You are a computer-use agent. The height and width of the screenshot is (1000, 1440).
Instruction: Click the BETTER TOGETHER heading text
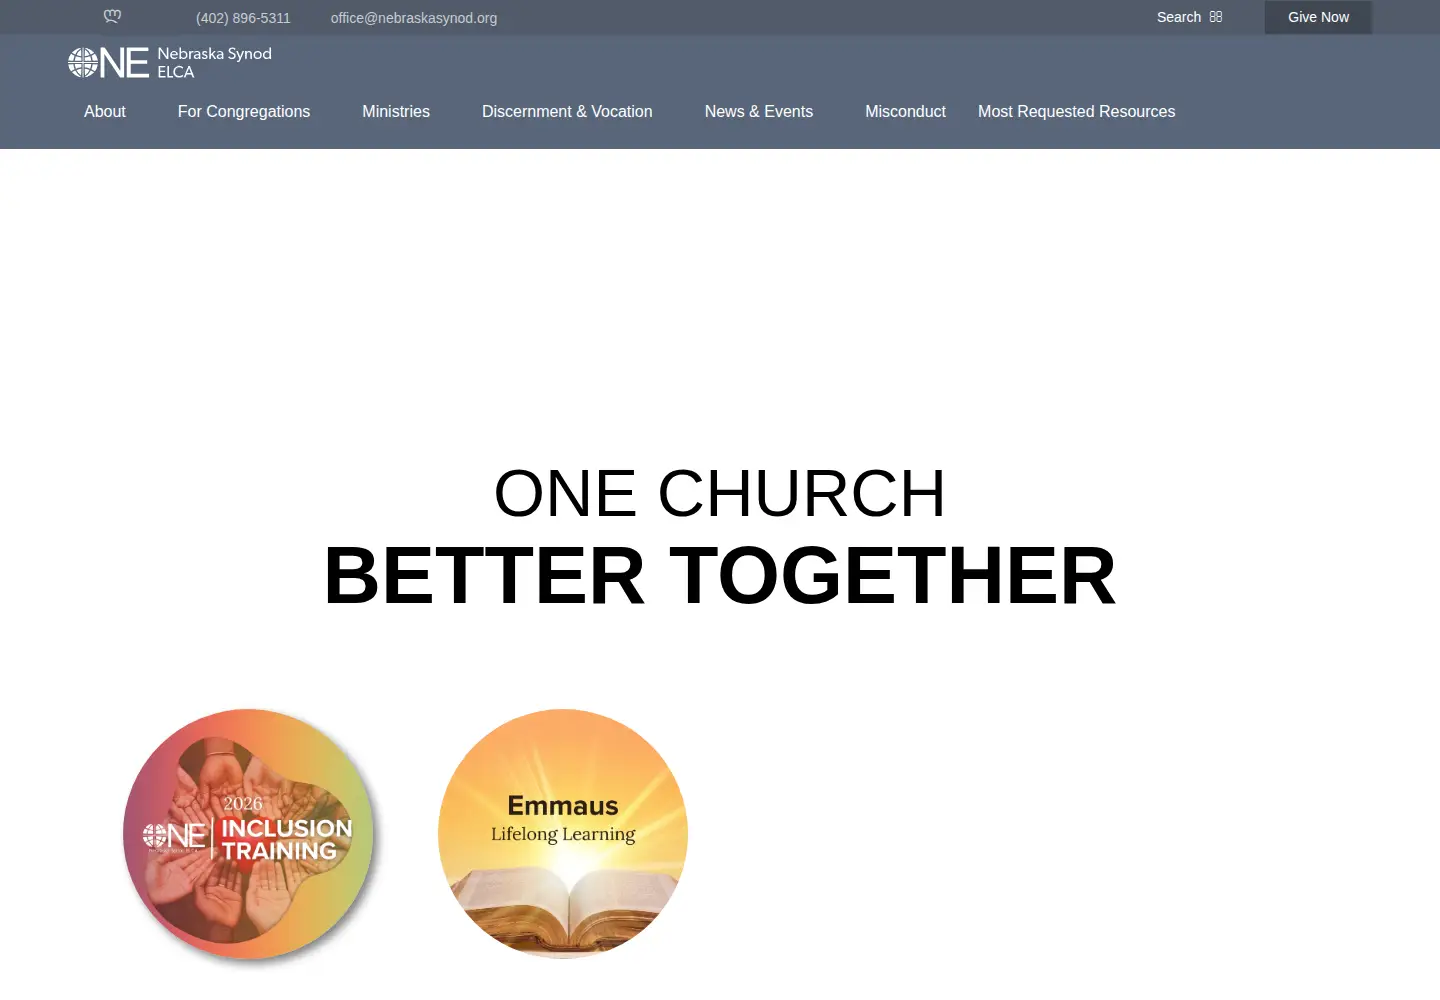click(720, 575)
